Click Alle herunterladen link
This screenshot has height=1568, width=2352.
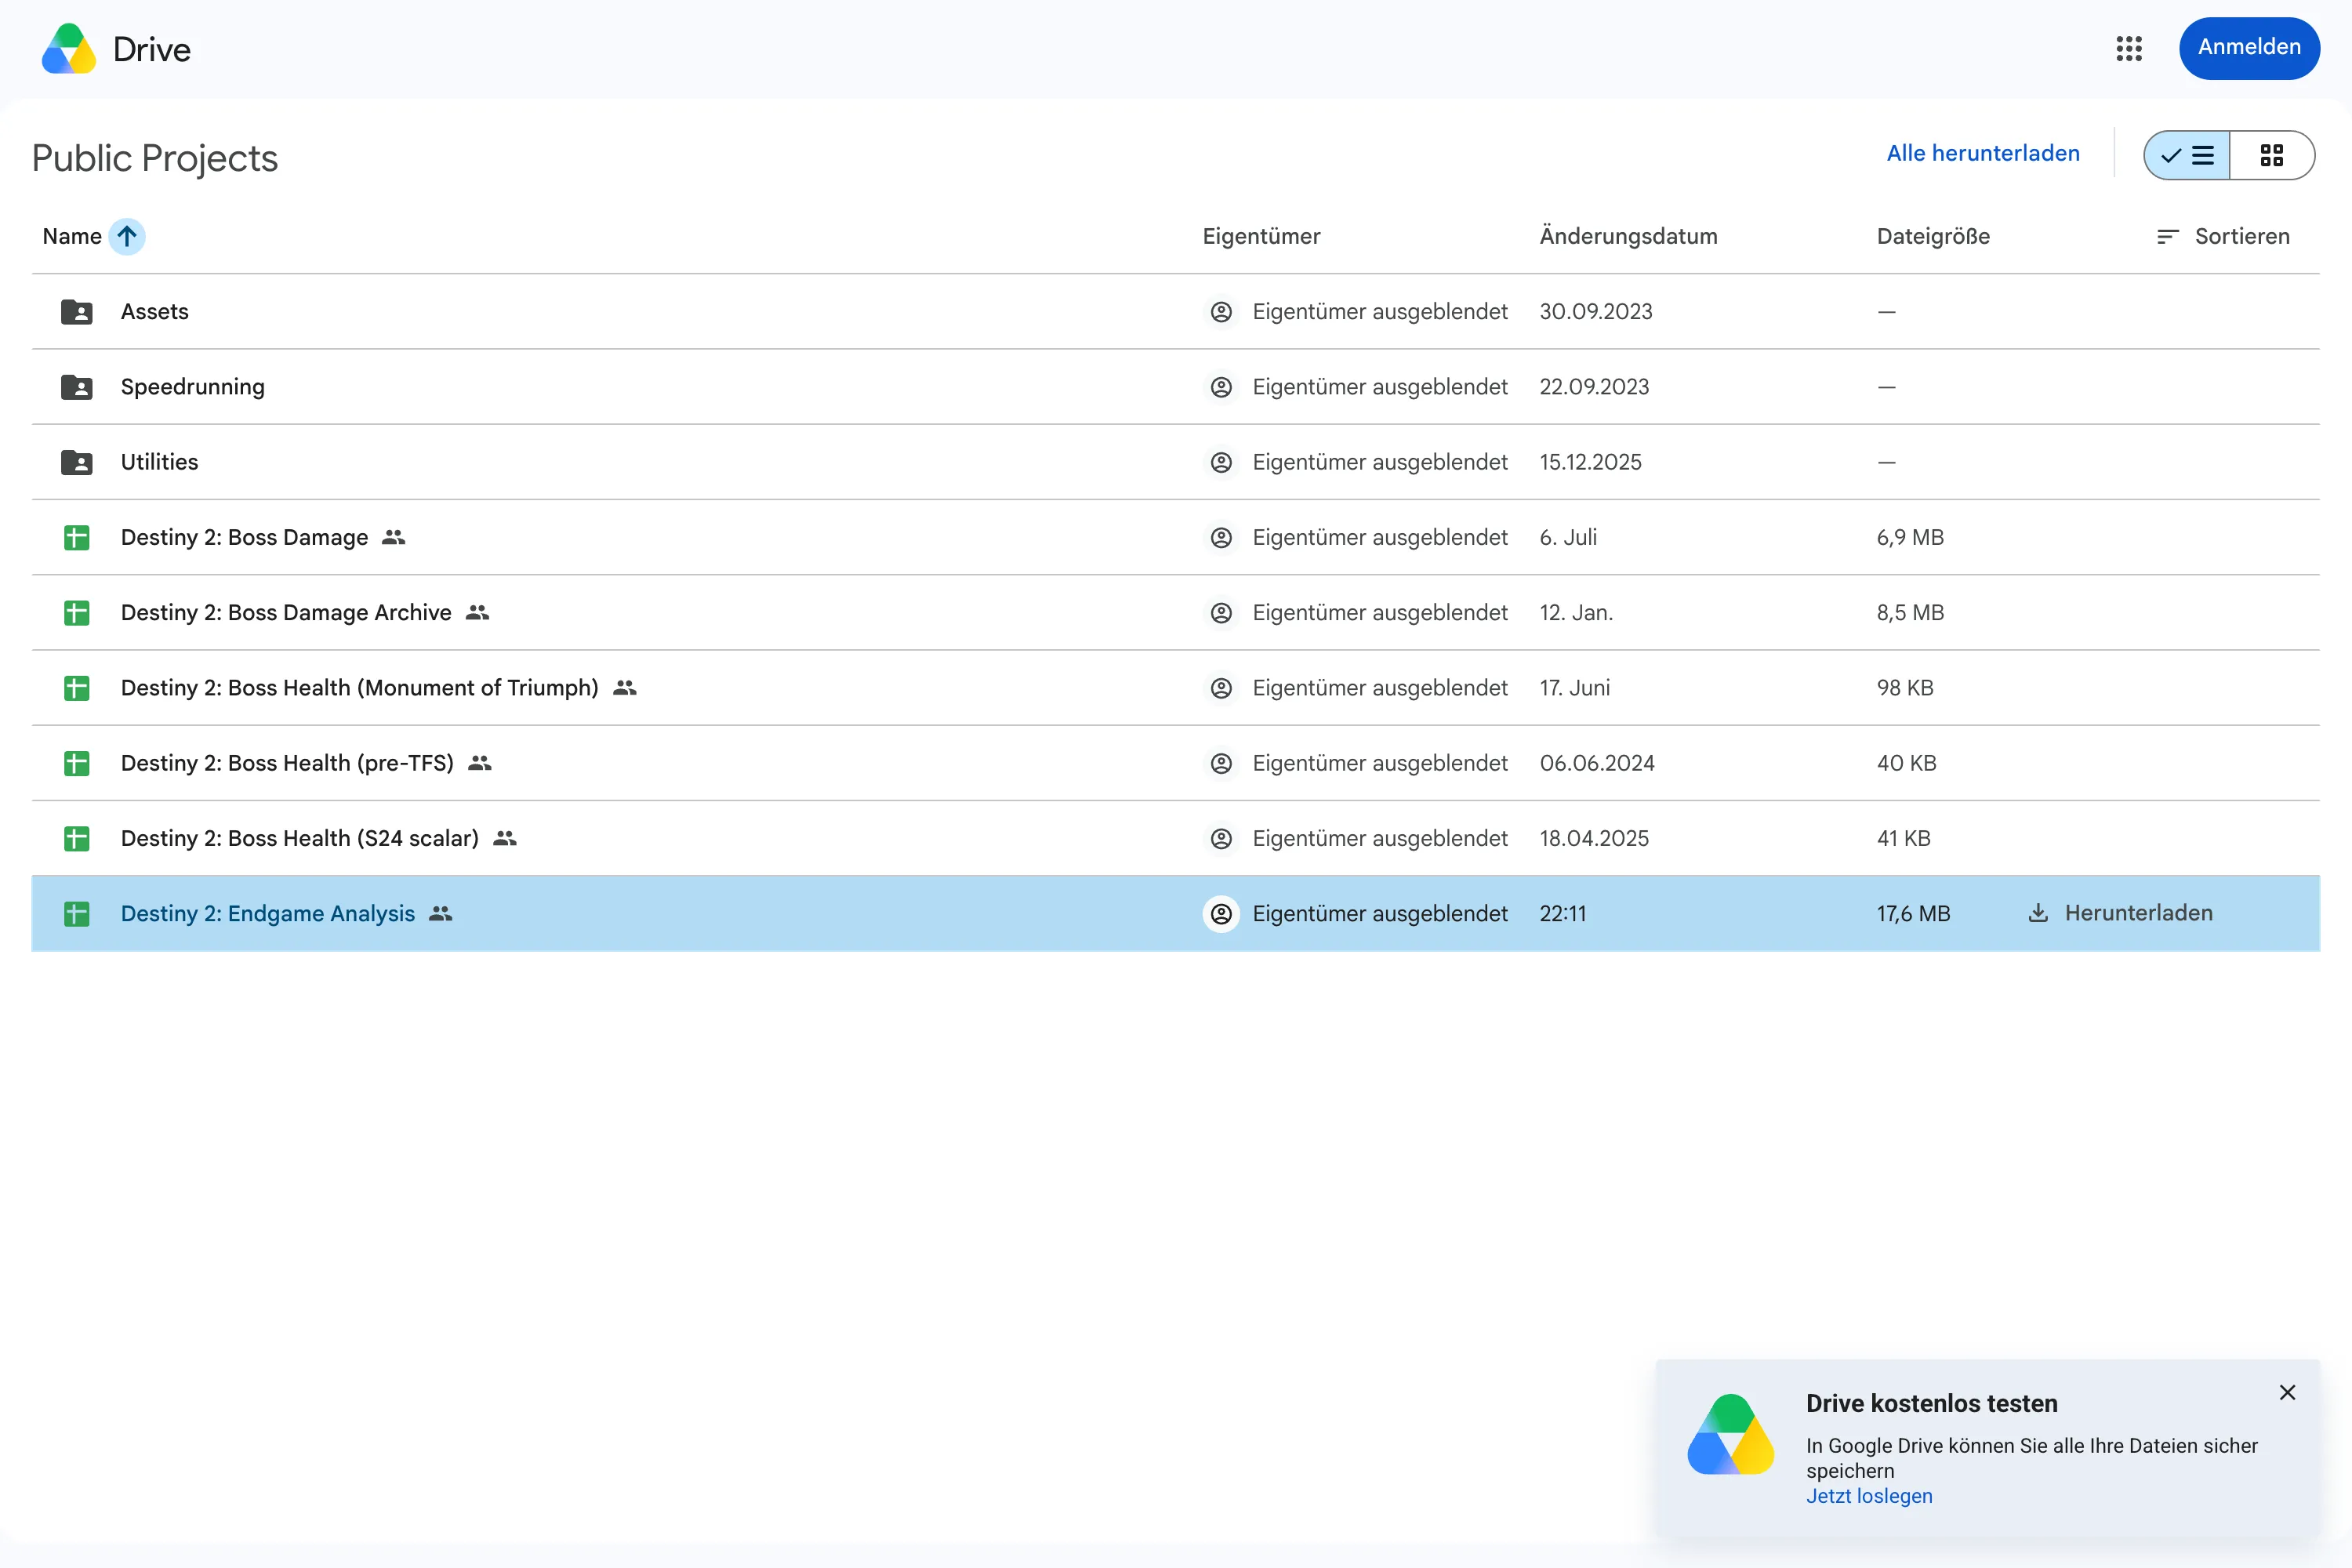1983,154
